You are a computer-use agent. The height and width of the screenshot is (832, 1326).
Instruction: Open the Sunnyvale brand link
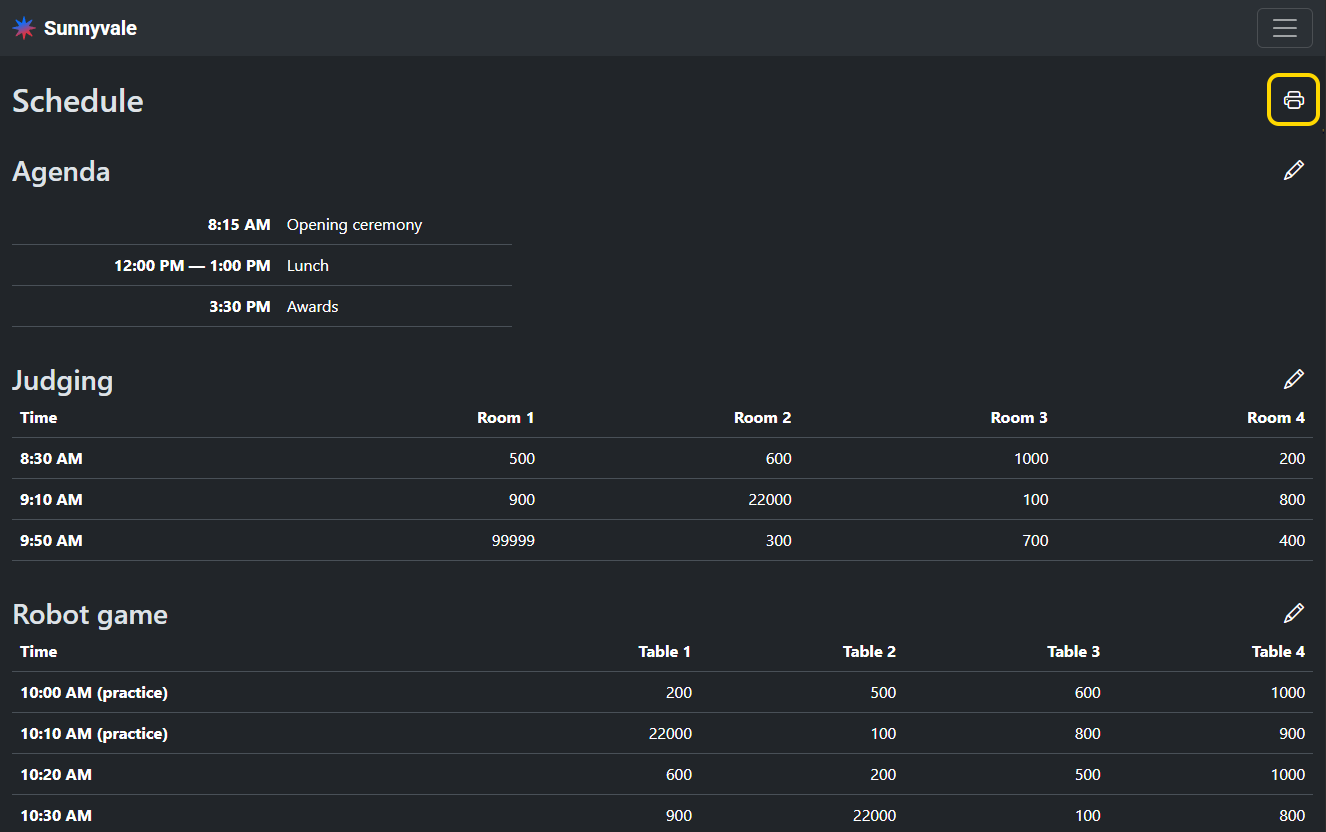(x=90, y=28)
